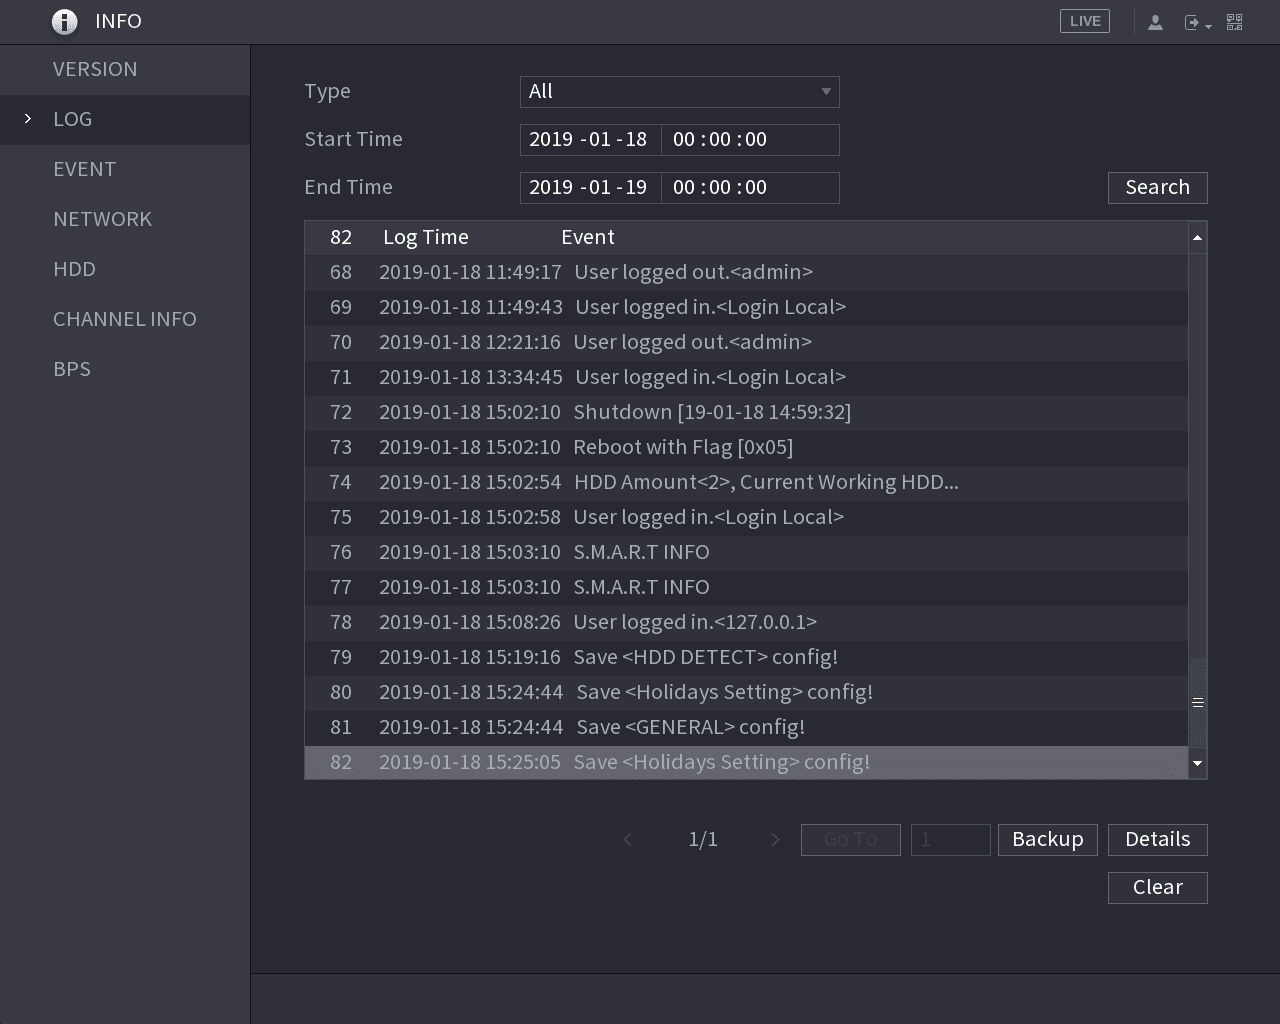Click the End Time clock field

pos(750,188)
